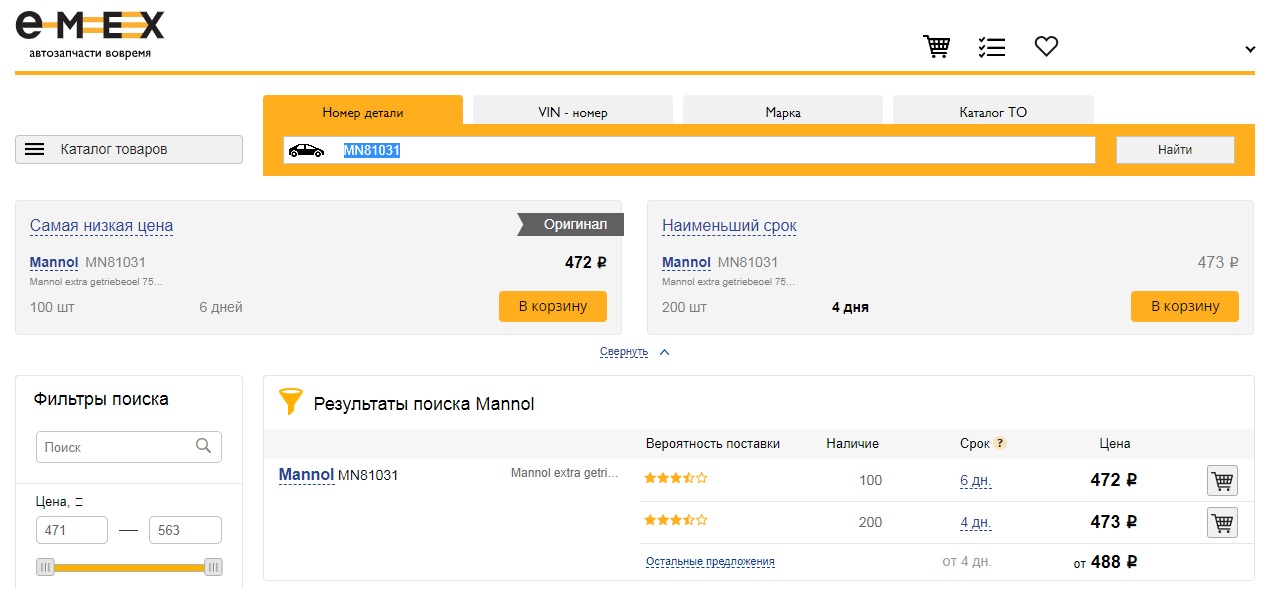Screen dimensions: 1267x589
Task: Open the checklist orders icon in header
Action: click(x=991, y=47)
